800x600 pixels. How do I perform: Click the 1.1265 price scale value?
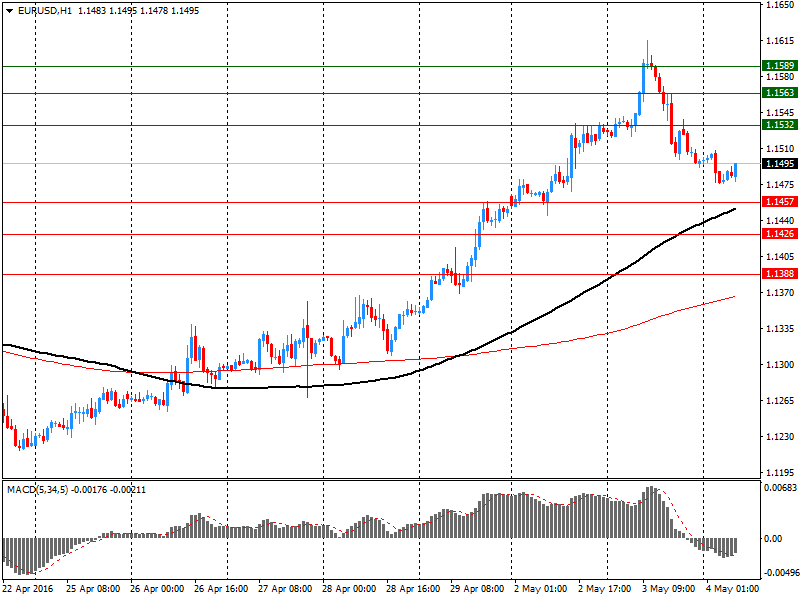click(x=780, y=401)
